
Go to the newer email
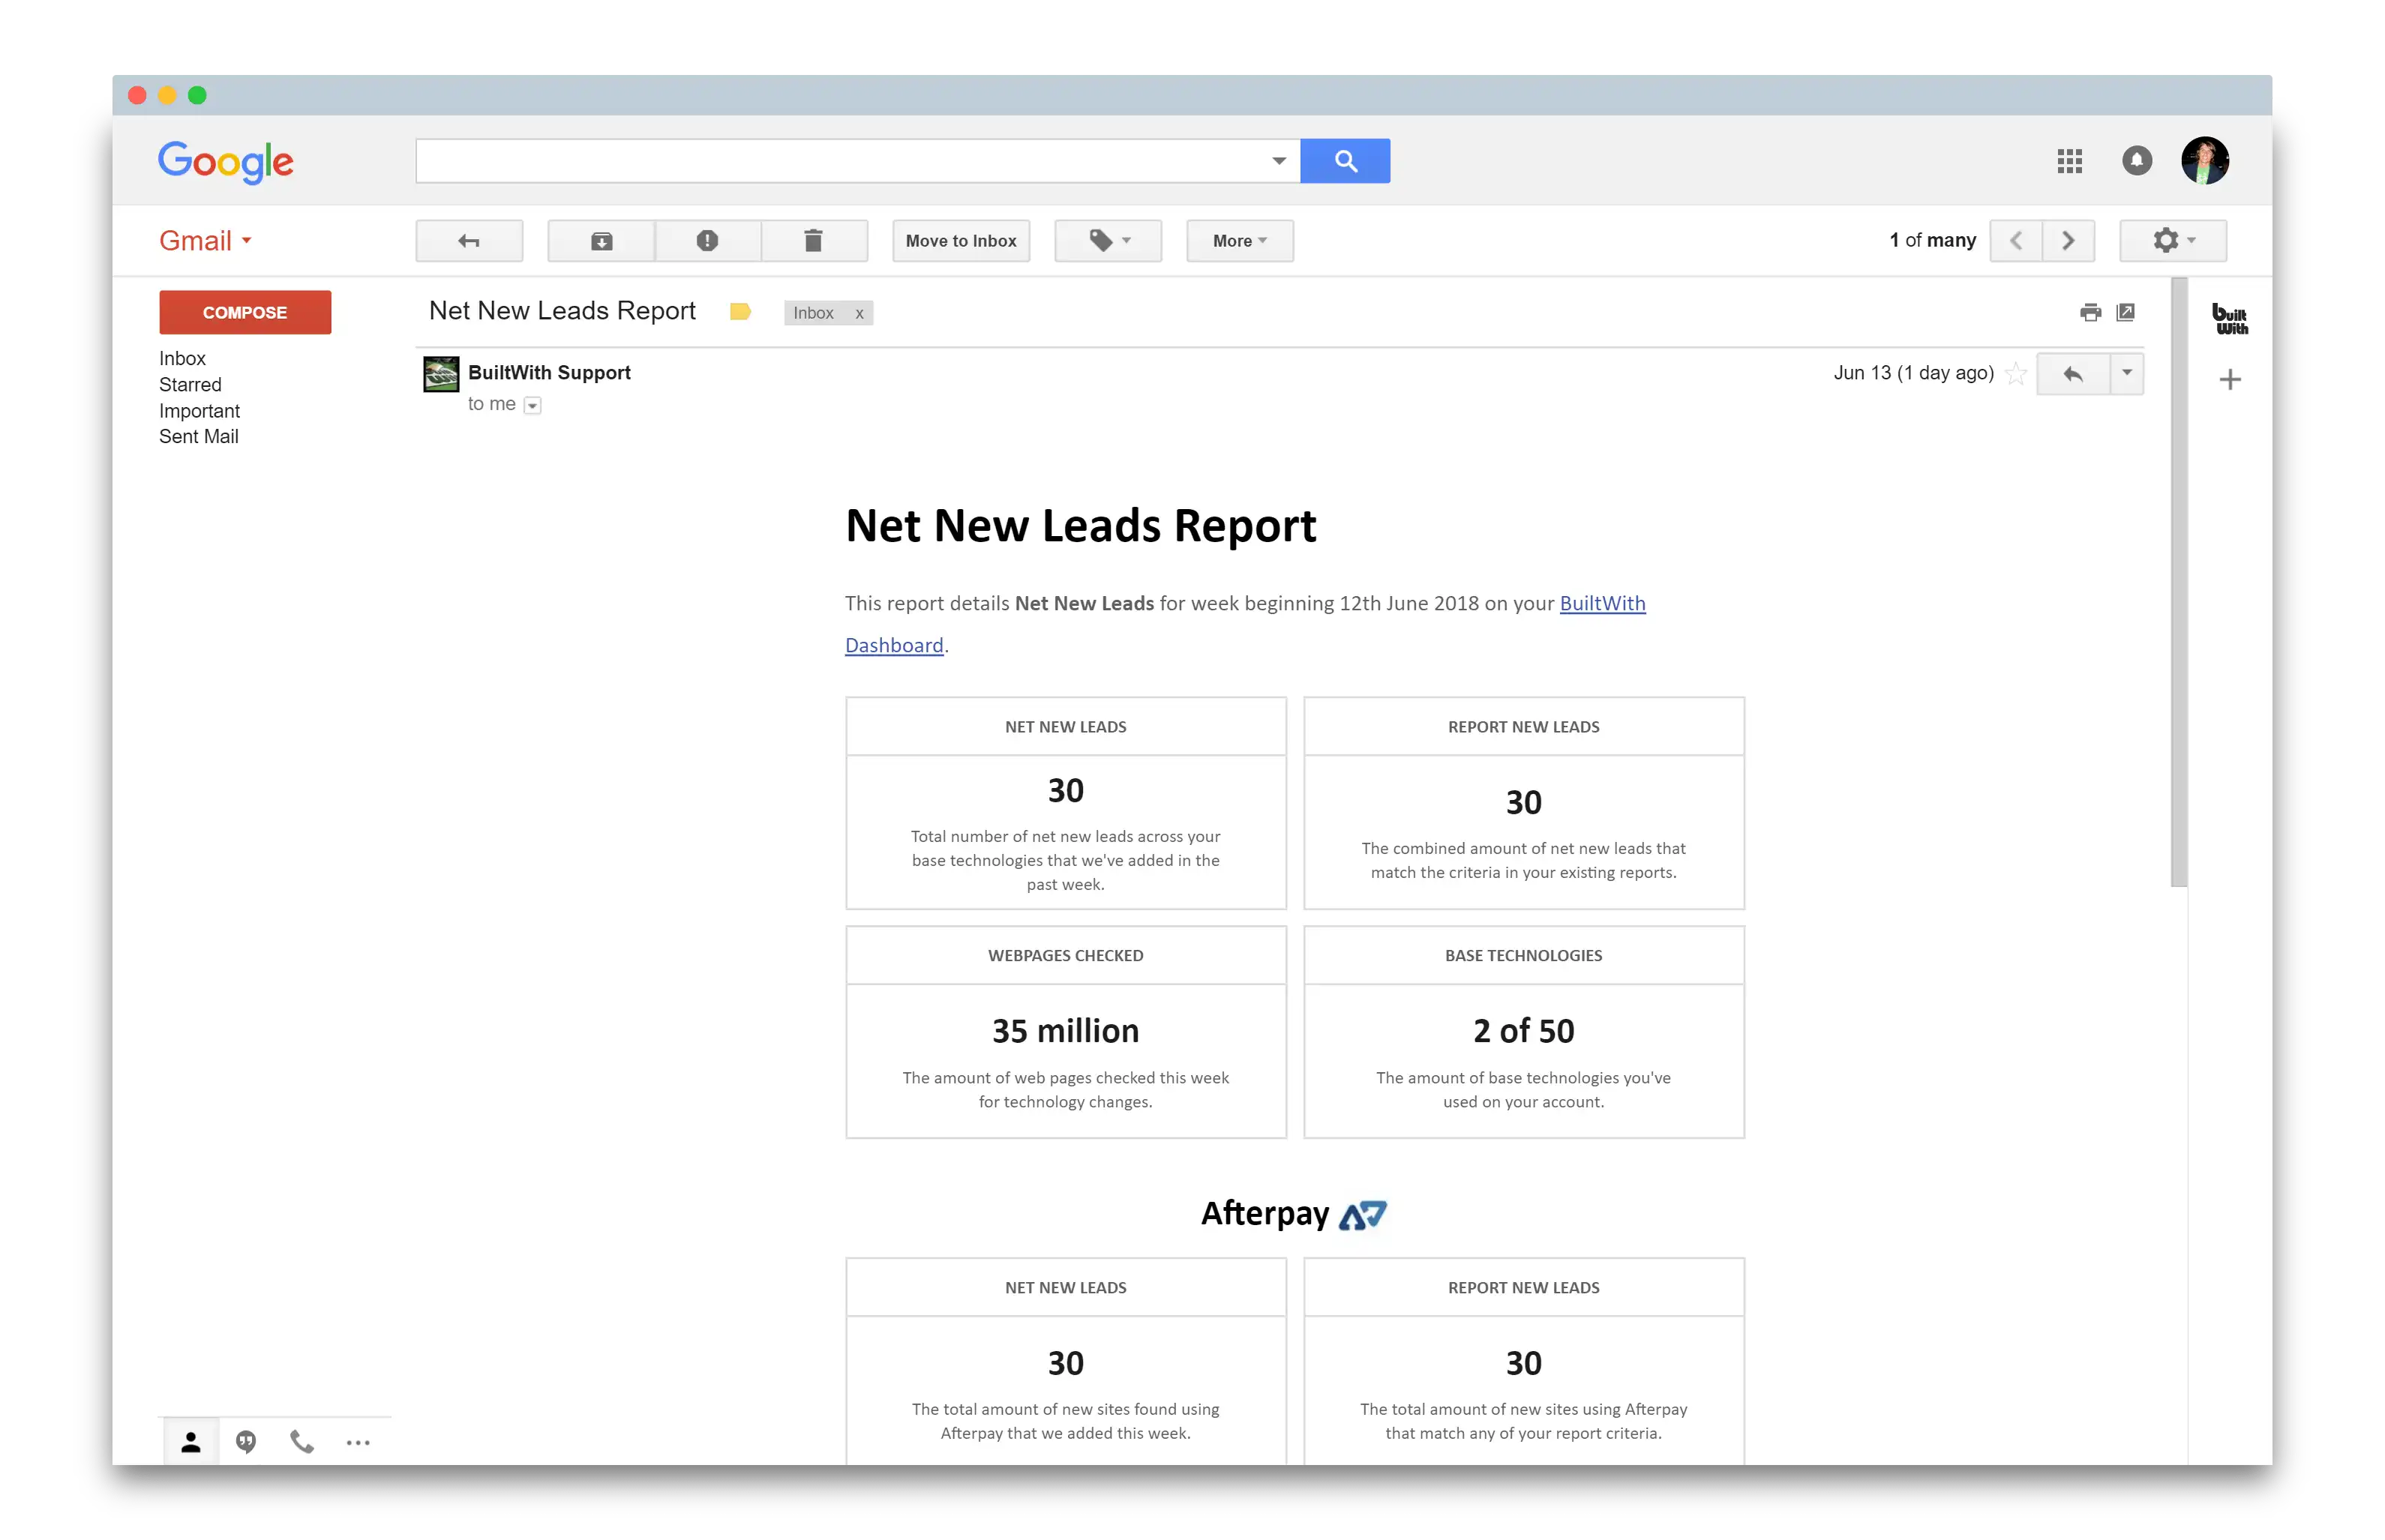(2016, 241)
